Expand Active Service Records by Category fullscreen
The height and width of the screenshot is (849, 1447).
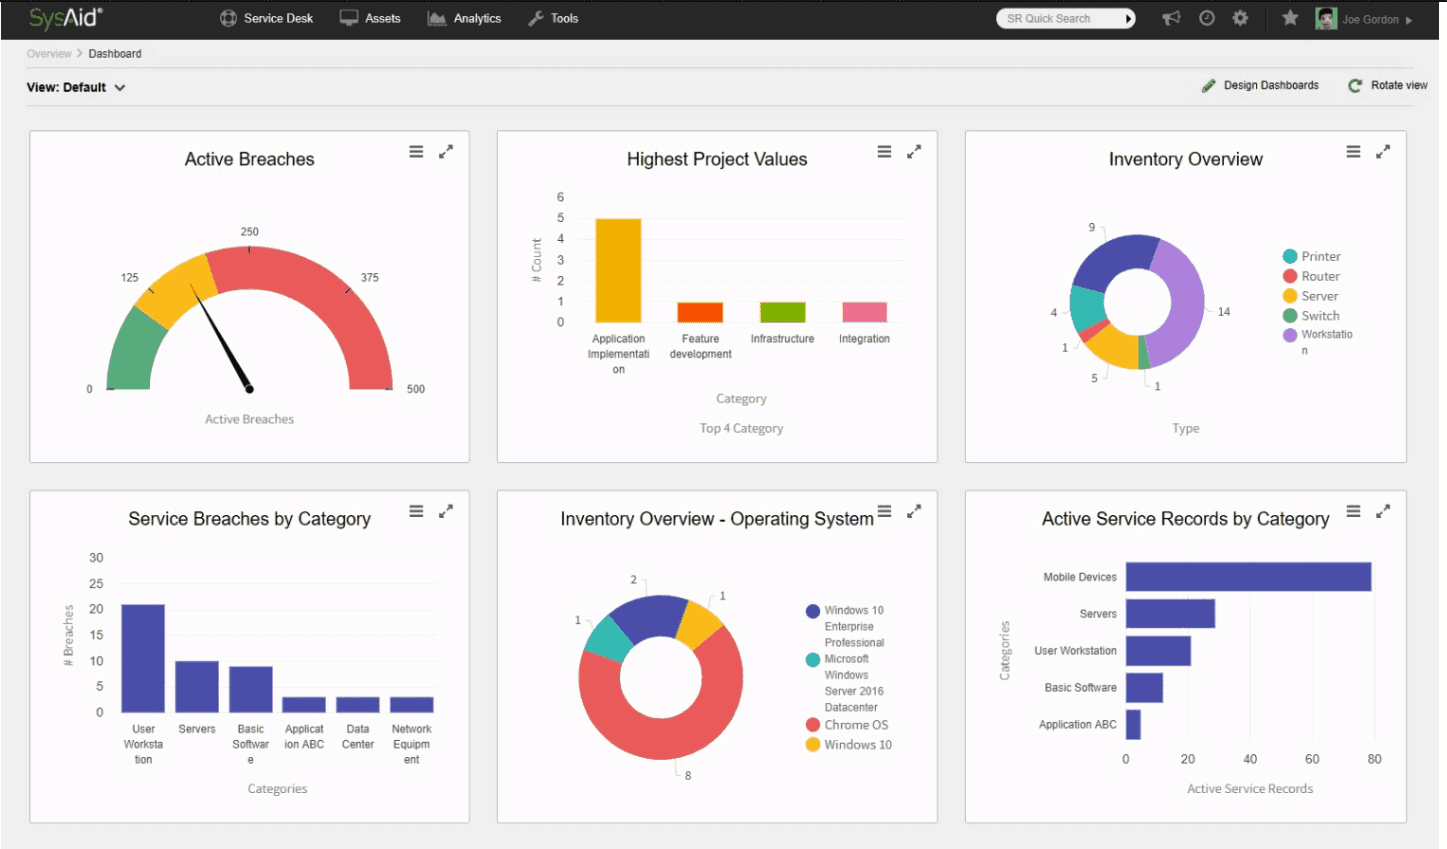tap(1383, 511)
